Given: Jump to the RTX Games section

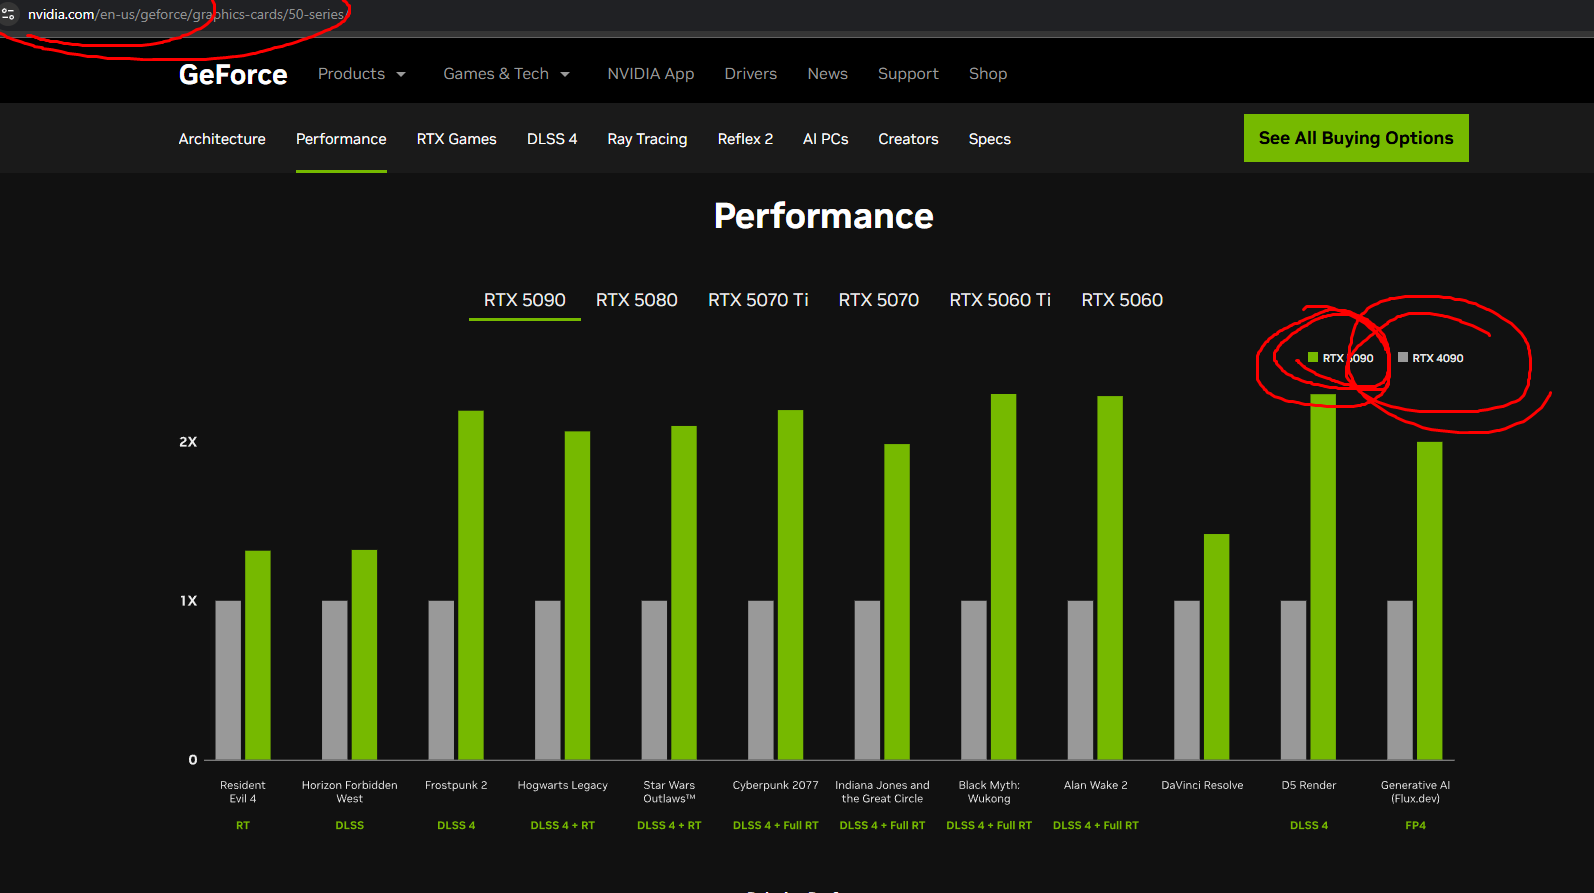Looking at the screenshot, I should point(457,139).
